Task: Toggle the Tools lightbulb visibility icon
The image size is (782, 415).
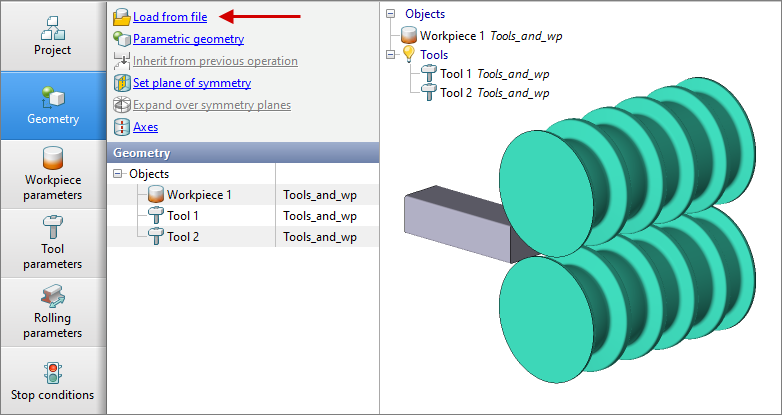Action: click(409, 55)
